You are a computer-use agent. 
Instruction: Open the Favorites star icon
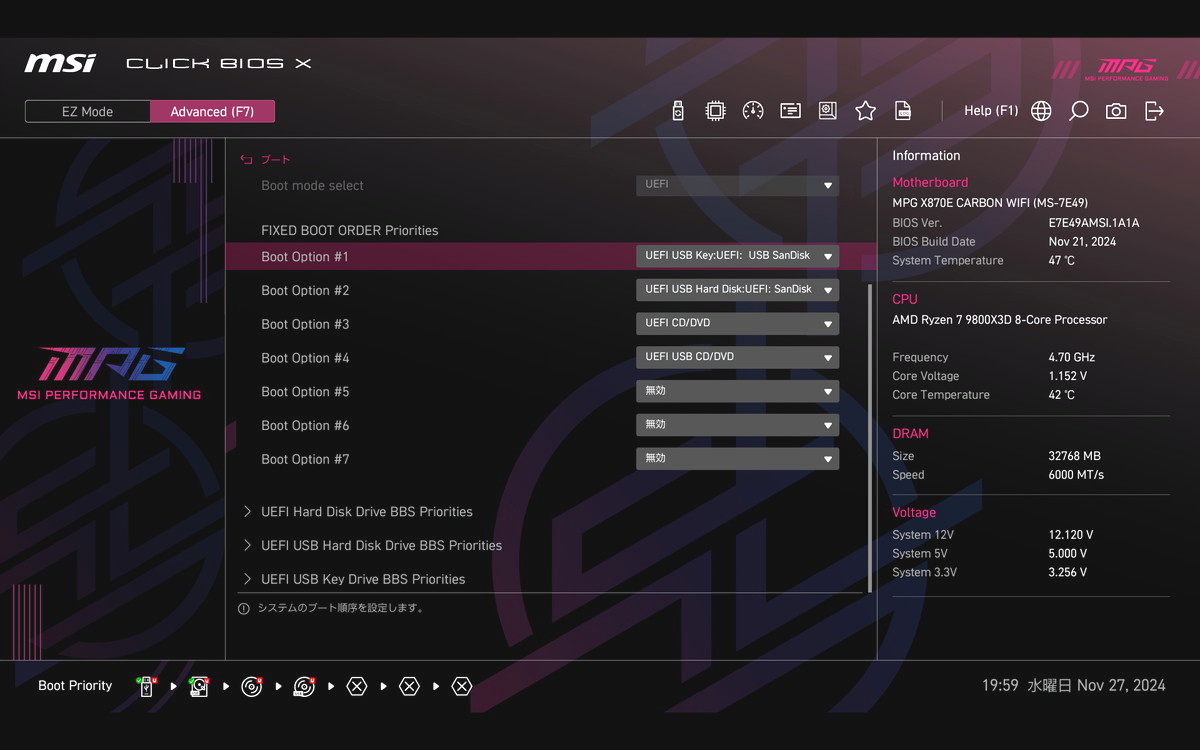(865, 111)
